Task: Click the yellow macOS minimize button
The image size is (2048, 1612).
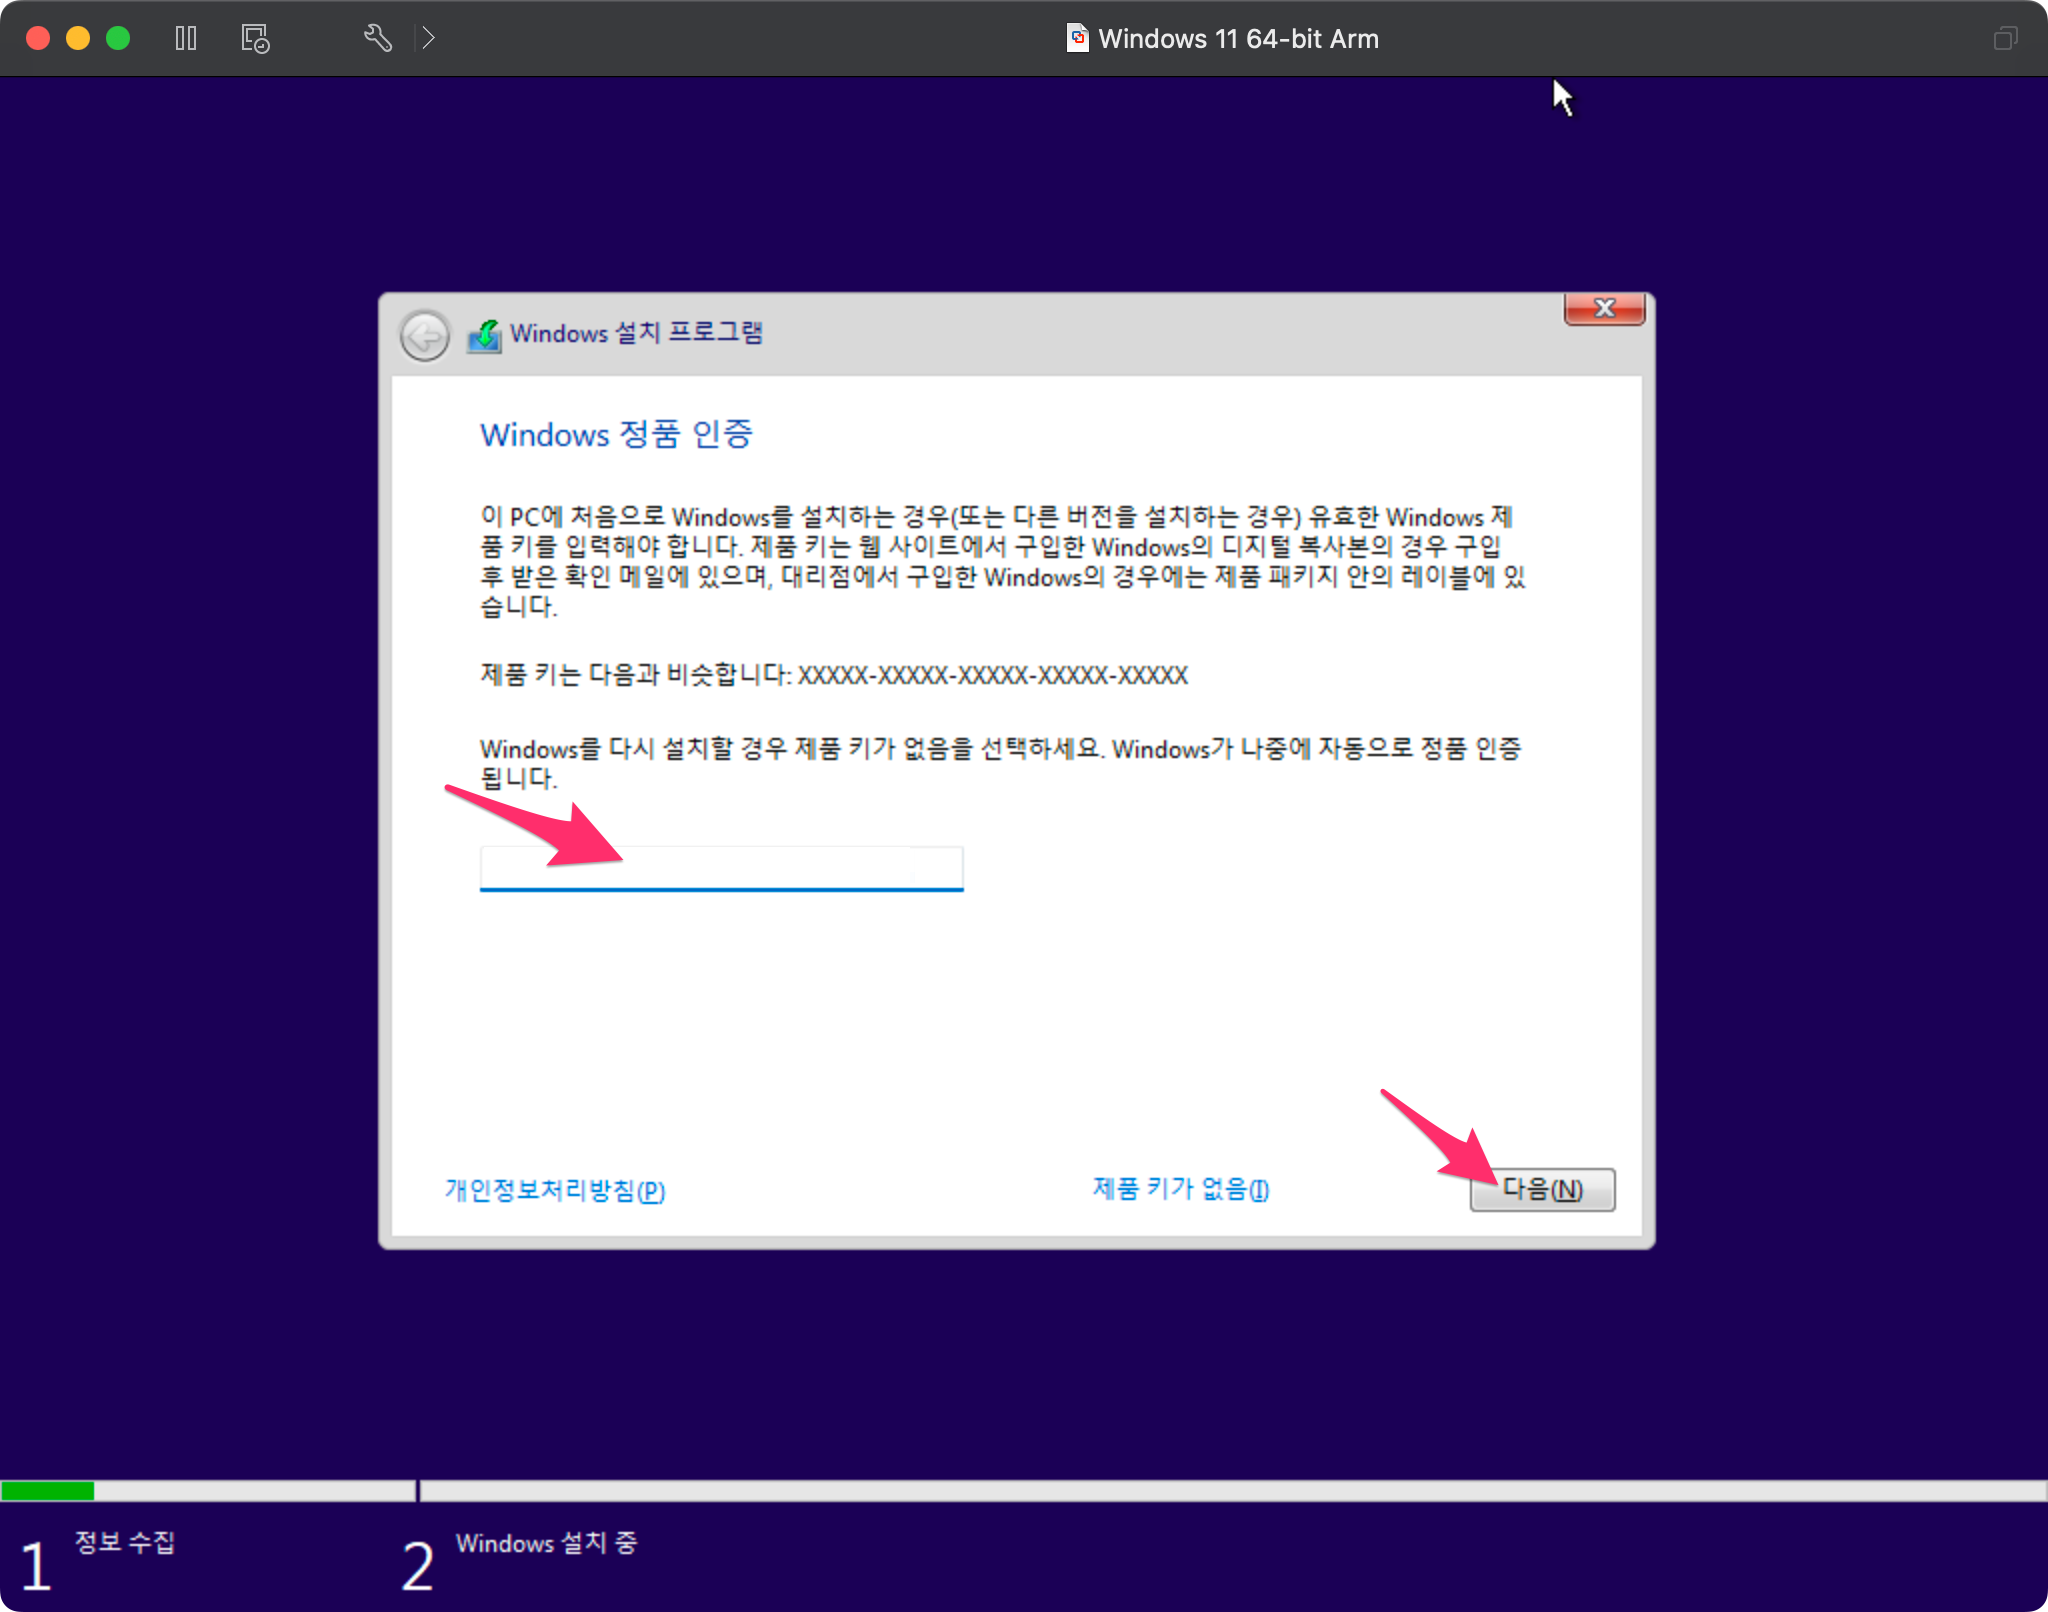Action: [78, 38]
